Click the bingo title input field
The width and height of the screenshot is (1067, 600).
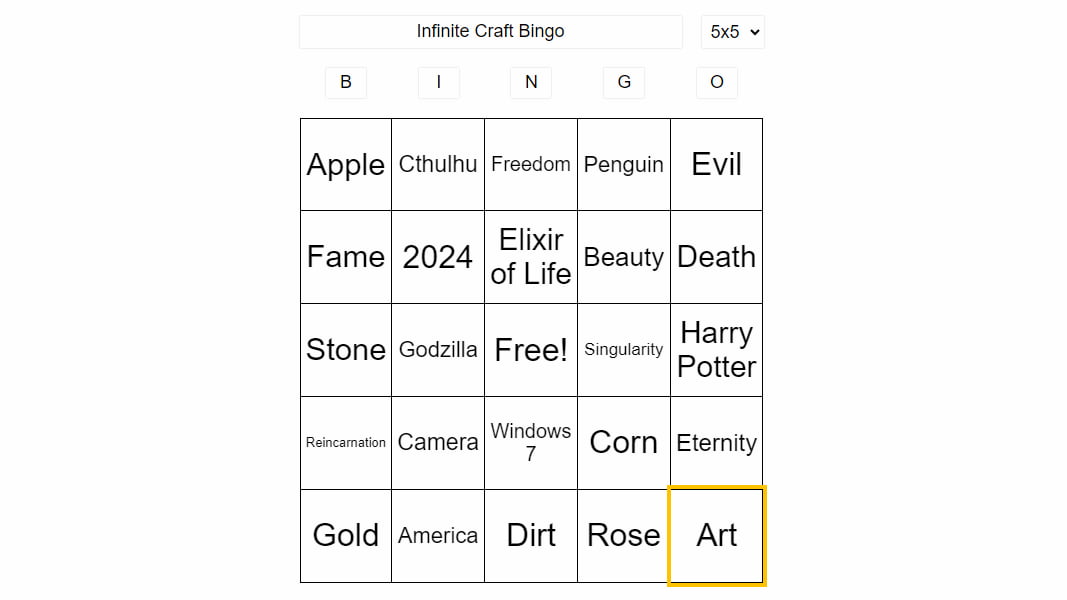(x=490, y=31)
